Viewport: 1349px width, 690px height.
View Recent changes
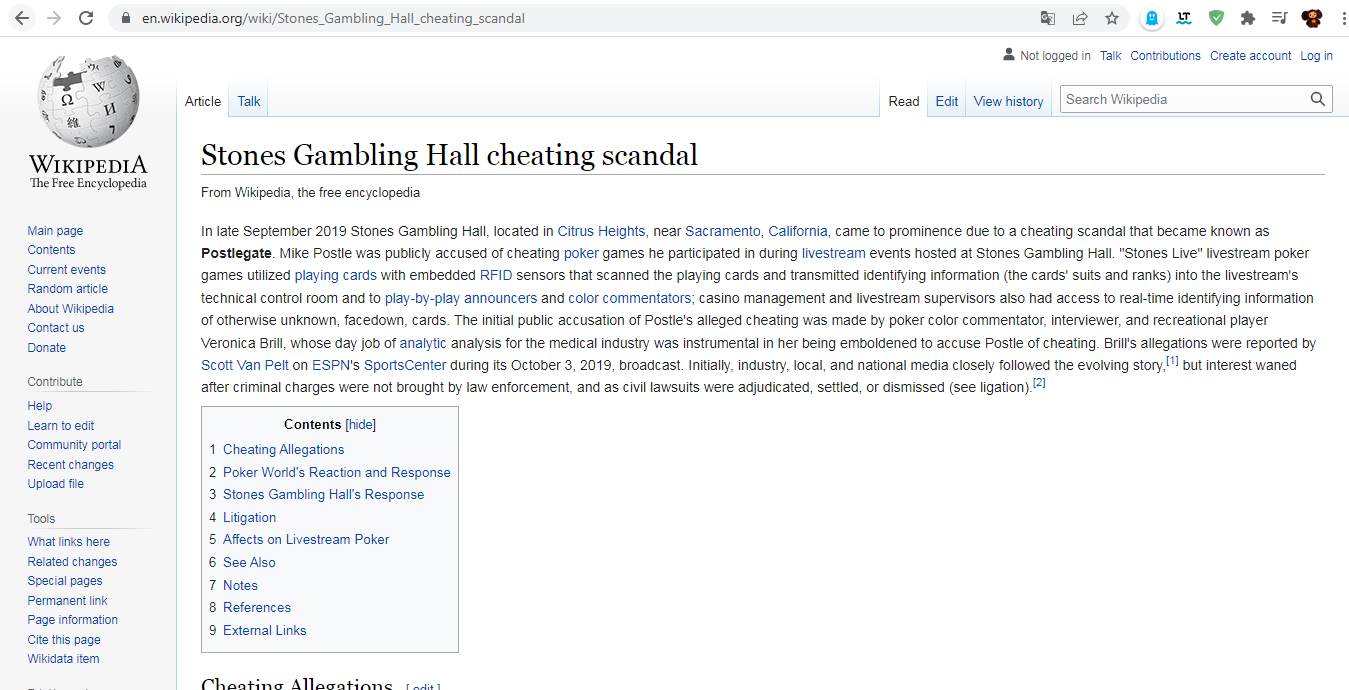(x=71, y=465)
